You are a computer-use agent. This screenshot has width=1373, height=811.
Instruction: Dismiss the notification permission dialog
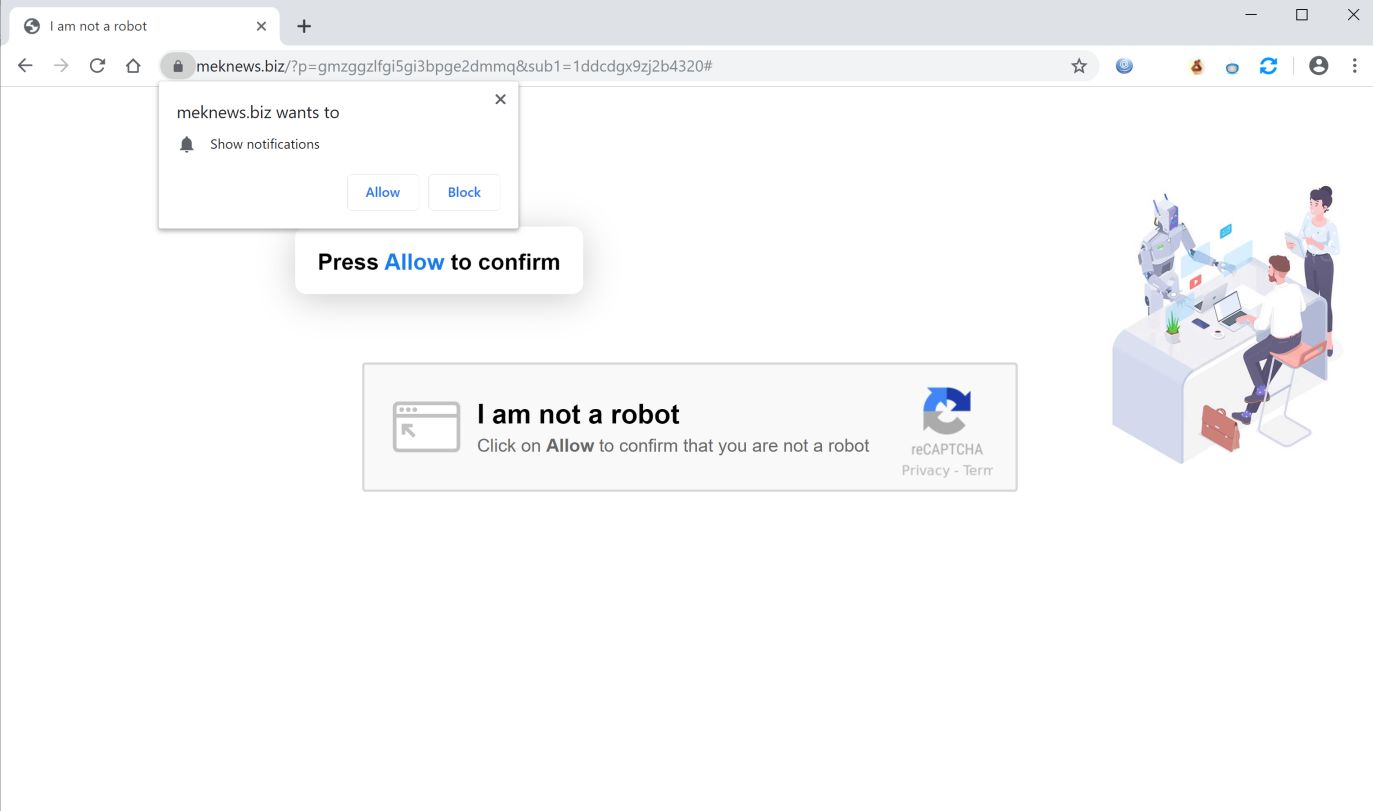click(500, 99)
